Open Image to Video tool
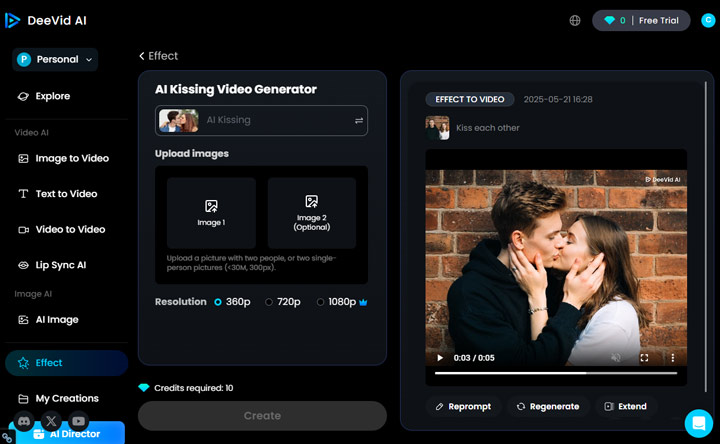 click(63, 158)
